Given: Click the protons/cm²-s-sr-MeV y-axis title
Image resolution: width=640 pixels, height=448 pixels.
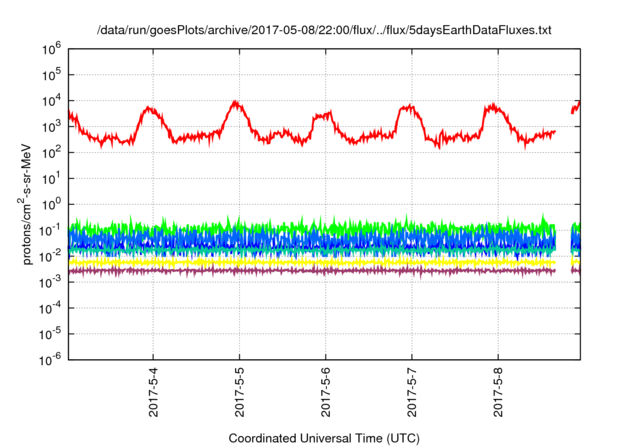Looking at the screenshot, I should click(x=26, y=205).
